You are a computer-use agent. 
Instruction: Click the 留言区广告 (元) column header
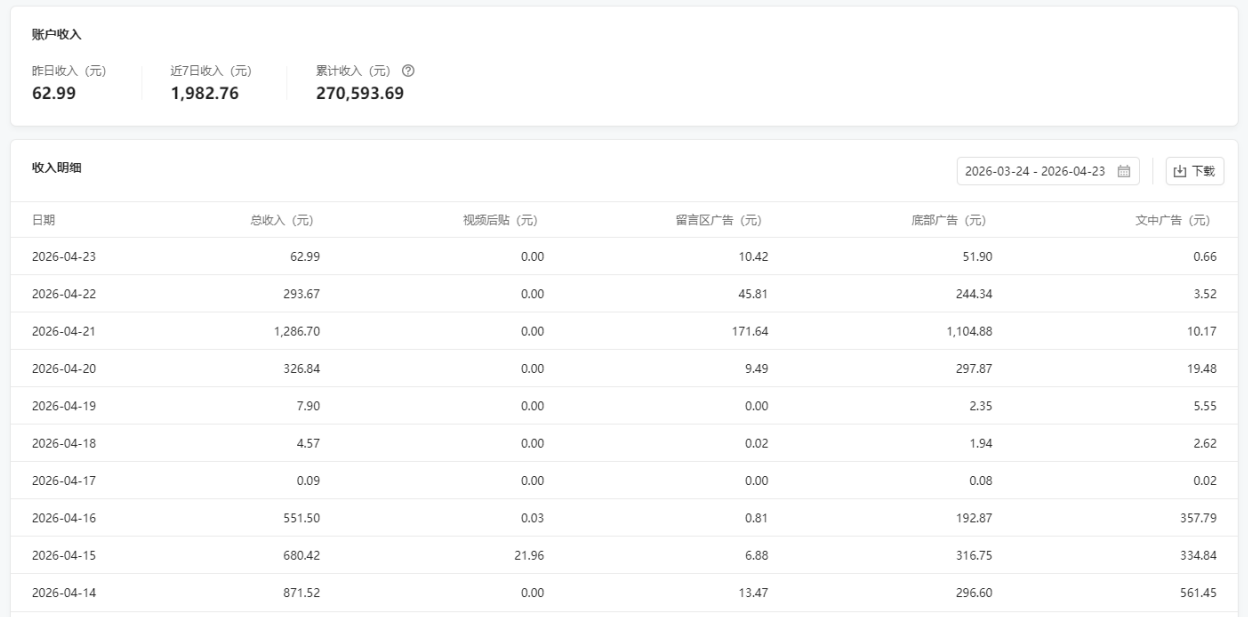[721, 220]
